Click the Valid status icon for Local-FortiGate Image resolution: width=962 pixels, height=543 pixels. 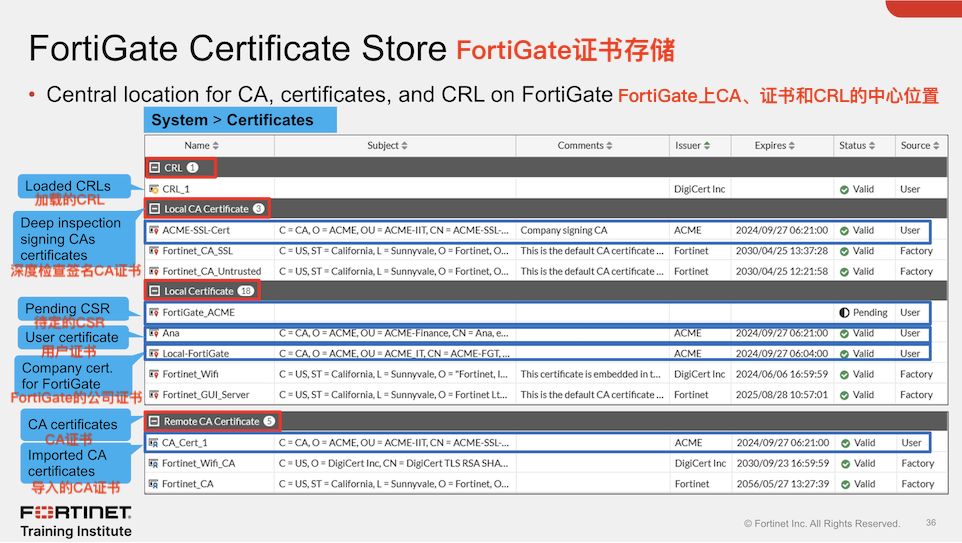point(844,354)
